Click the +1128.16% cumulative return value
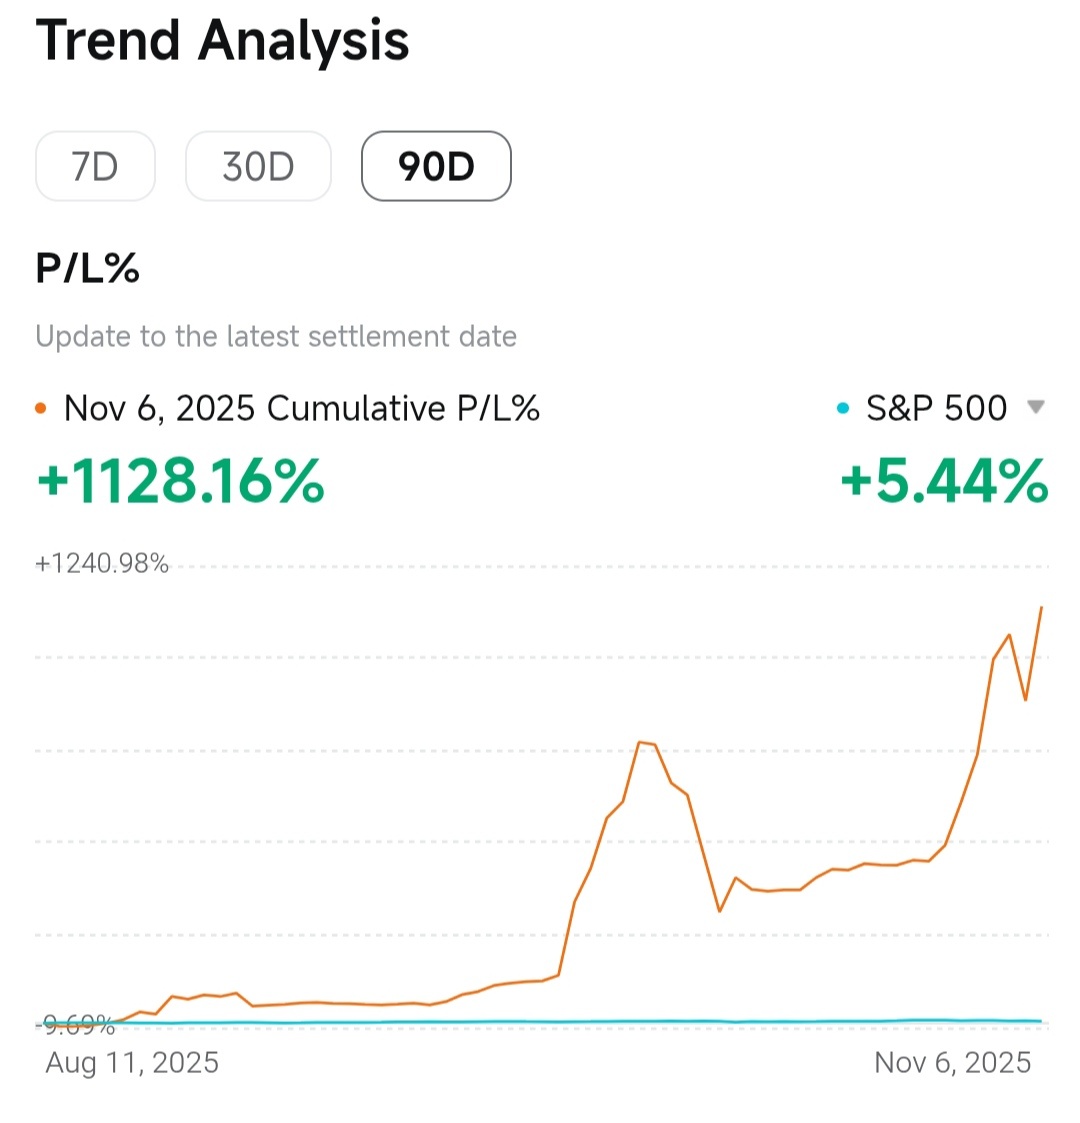The height and width of the screenshot is (1123, 1080). pos(180,481)
